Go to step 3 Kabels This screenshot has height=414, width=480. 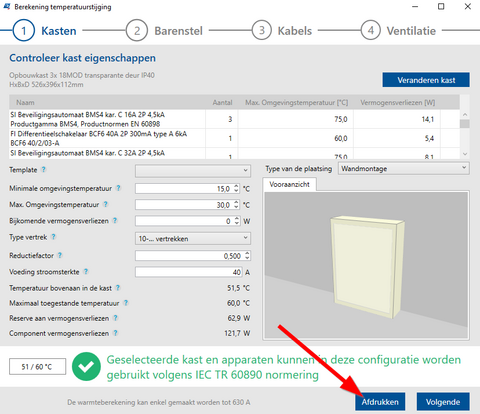click(282, 30)
